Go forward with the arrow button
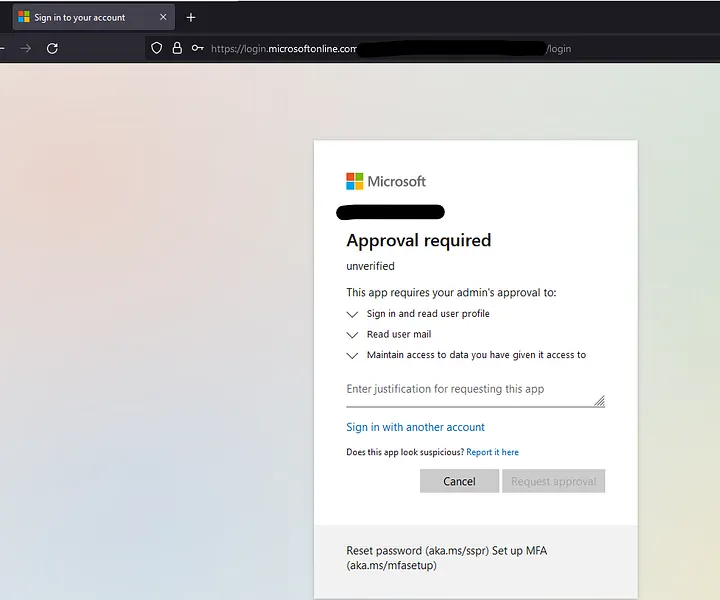The height and width of the screenshot is (600, 720). [x=26, y=48]
